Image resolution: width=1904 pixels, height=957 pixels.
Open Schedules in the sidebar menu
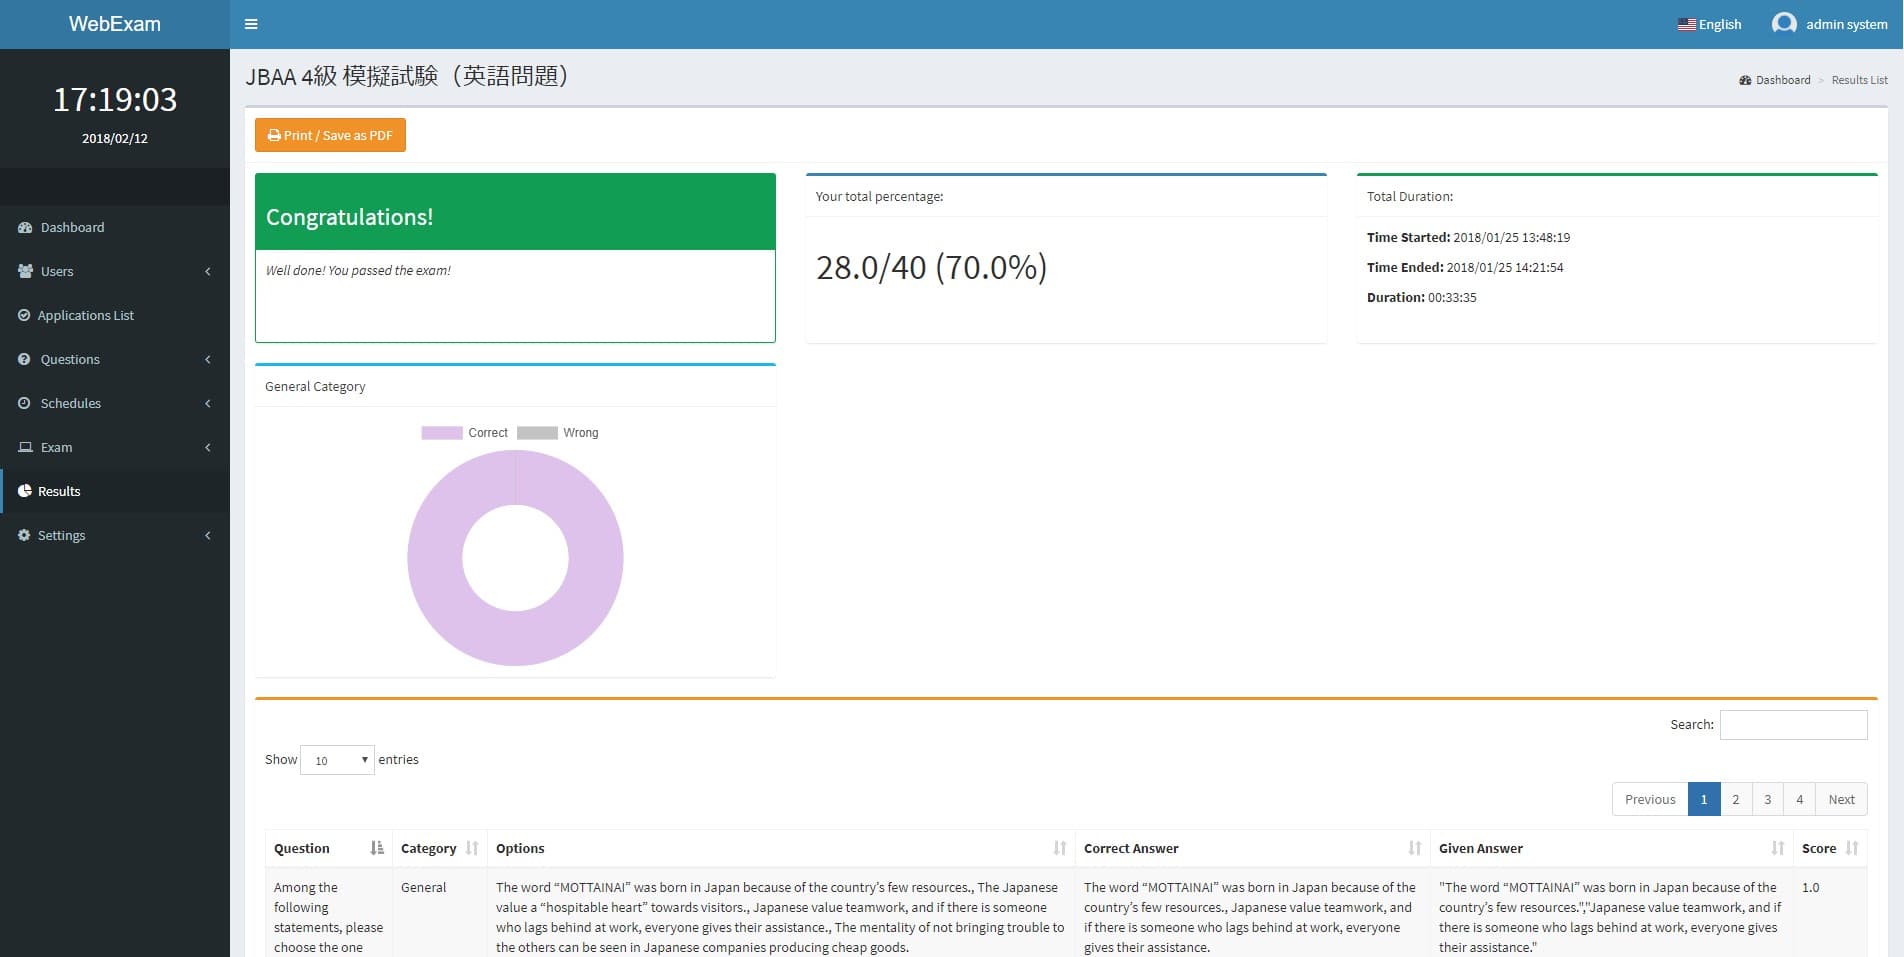115,403
